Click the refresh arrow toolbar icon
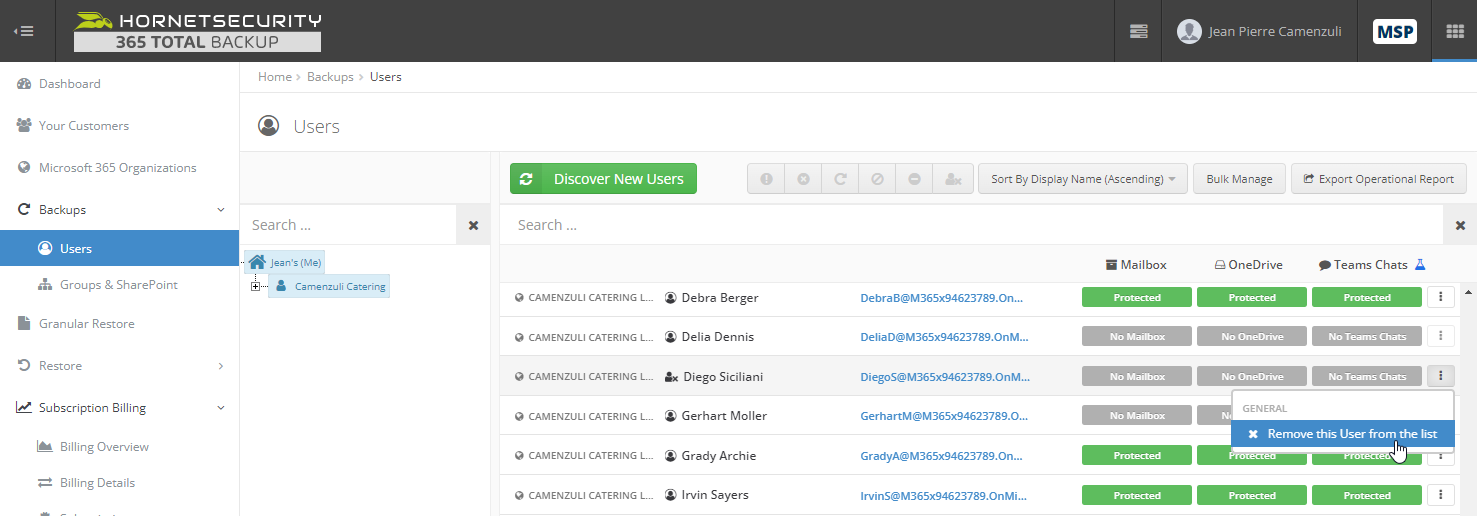1477x516 pixels. 840,179
